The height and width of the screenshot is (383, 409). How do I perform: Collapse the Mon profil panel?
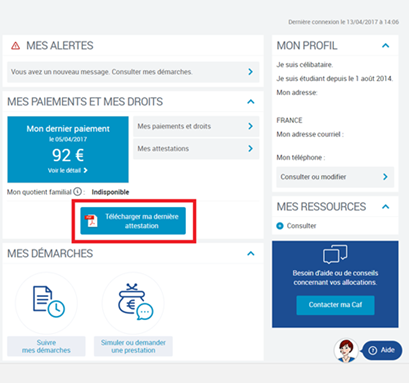385,46
